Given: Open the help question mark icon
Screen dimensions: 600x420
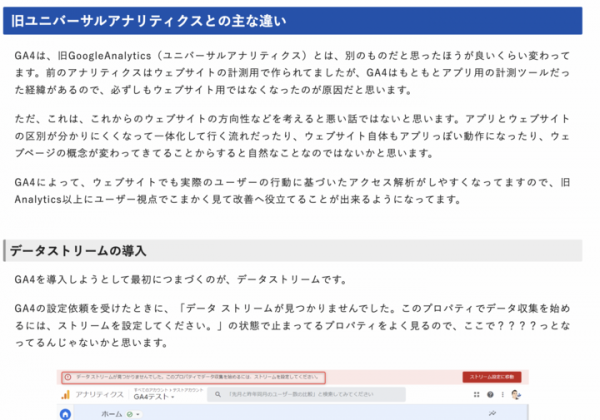Looking at the screenshot, I should tap(490, 394).
